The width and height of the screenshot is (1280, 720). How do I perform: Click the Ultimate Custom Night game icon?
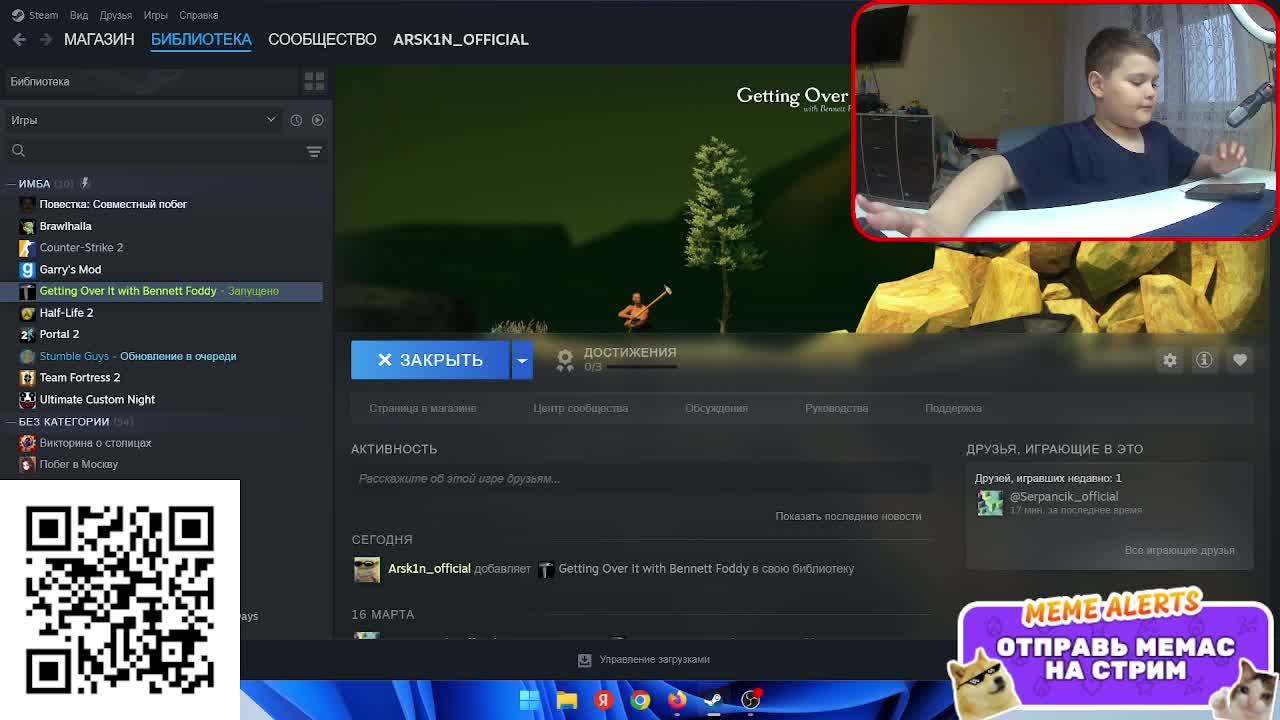coord(27,399)
